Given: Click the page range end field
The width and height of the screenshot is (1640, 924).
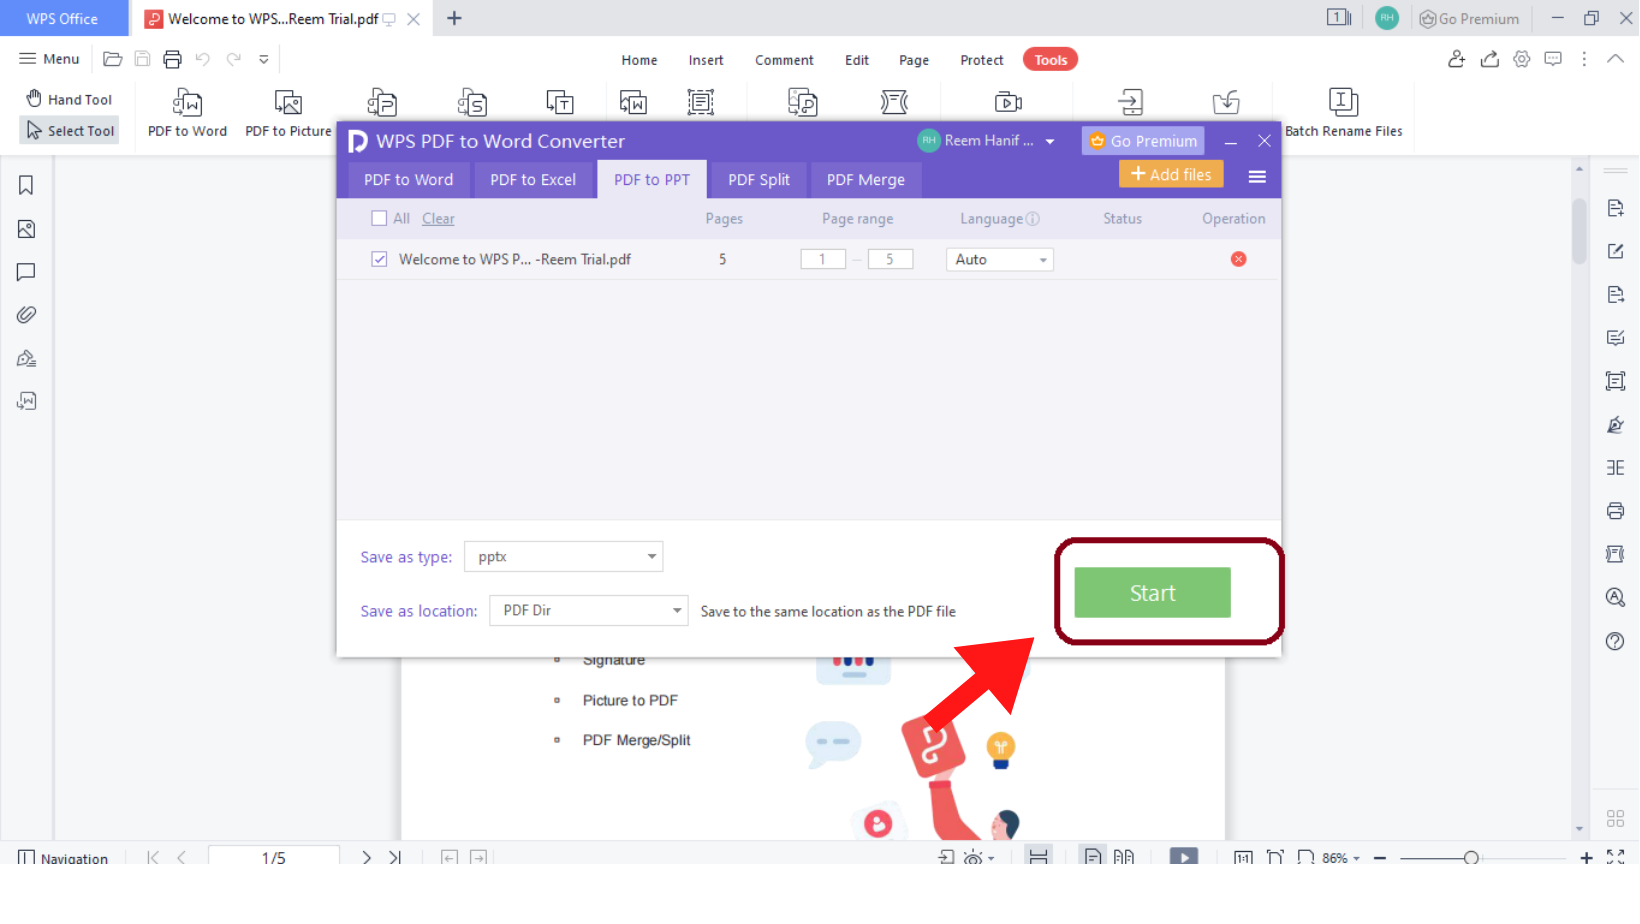Looking at the screenshot, I should click(x=890, y=259).
